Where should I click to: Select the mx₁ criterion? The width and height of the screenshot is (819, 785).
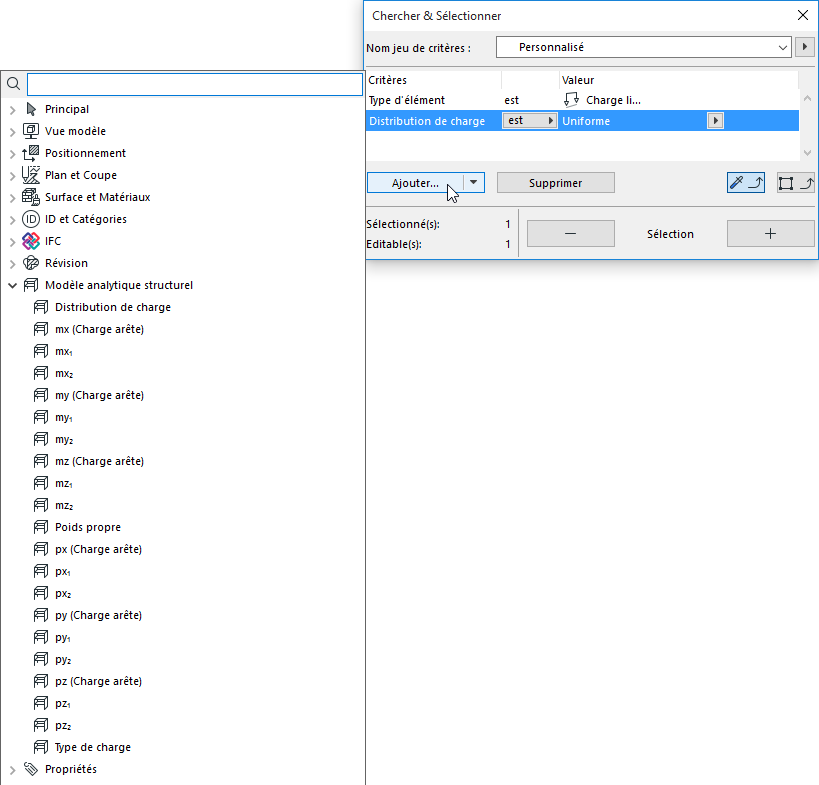64,351
